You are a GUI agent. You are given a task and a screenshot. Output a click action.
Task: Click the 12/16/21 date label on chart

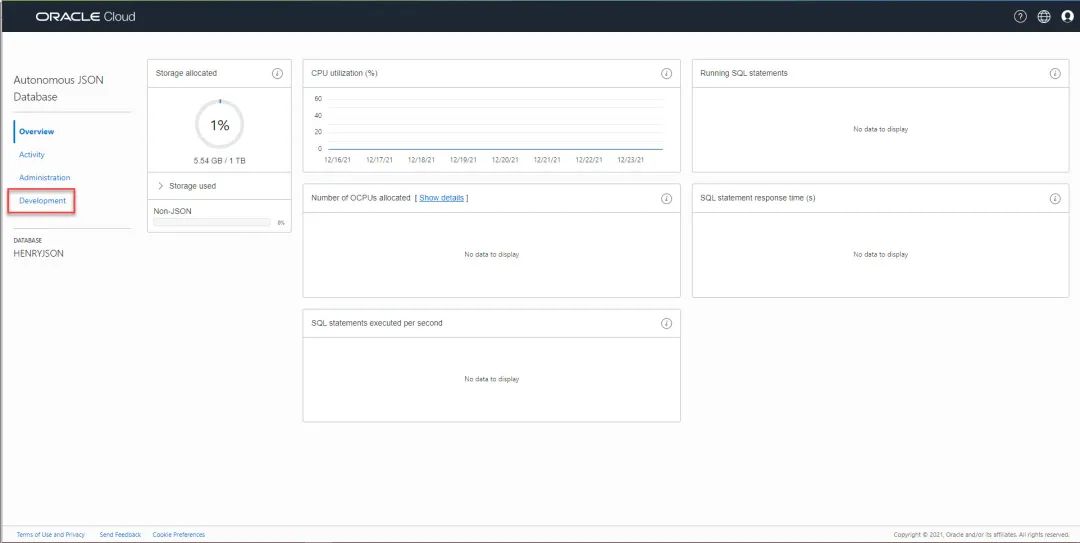click(338, 160)
